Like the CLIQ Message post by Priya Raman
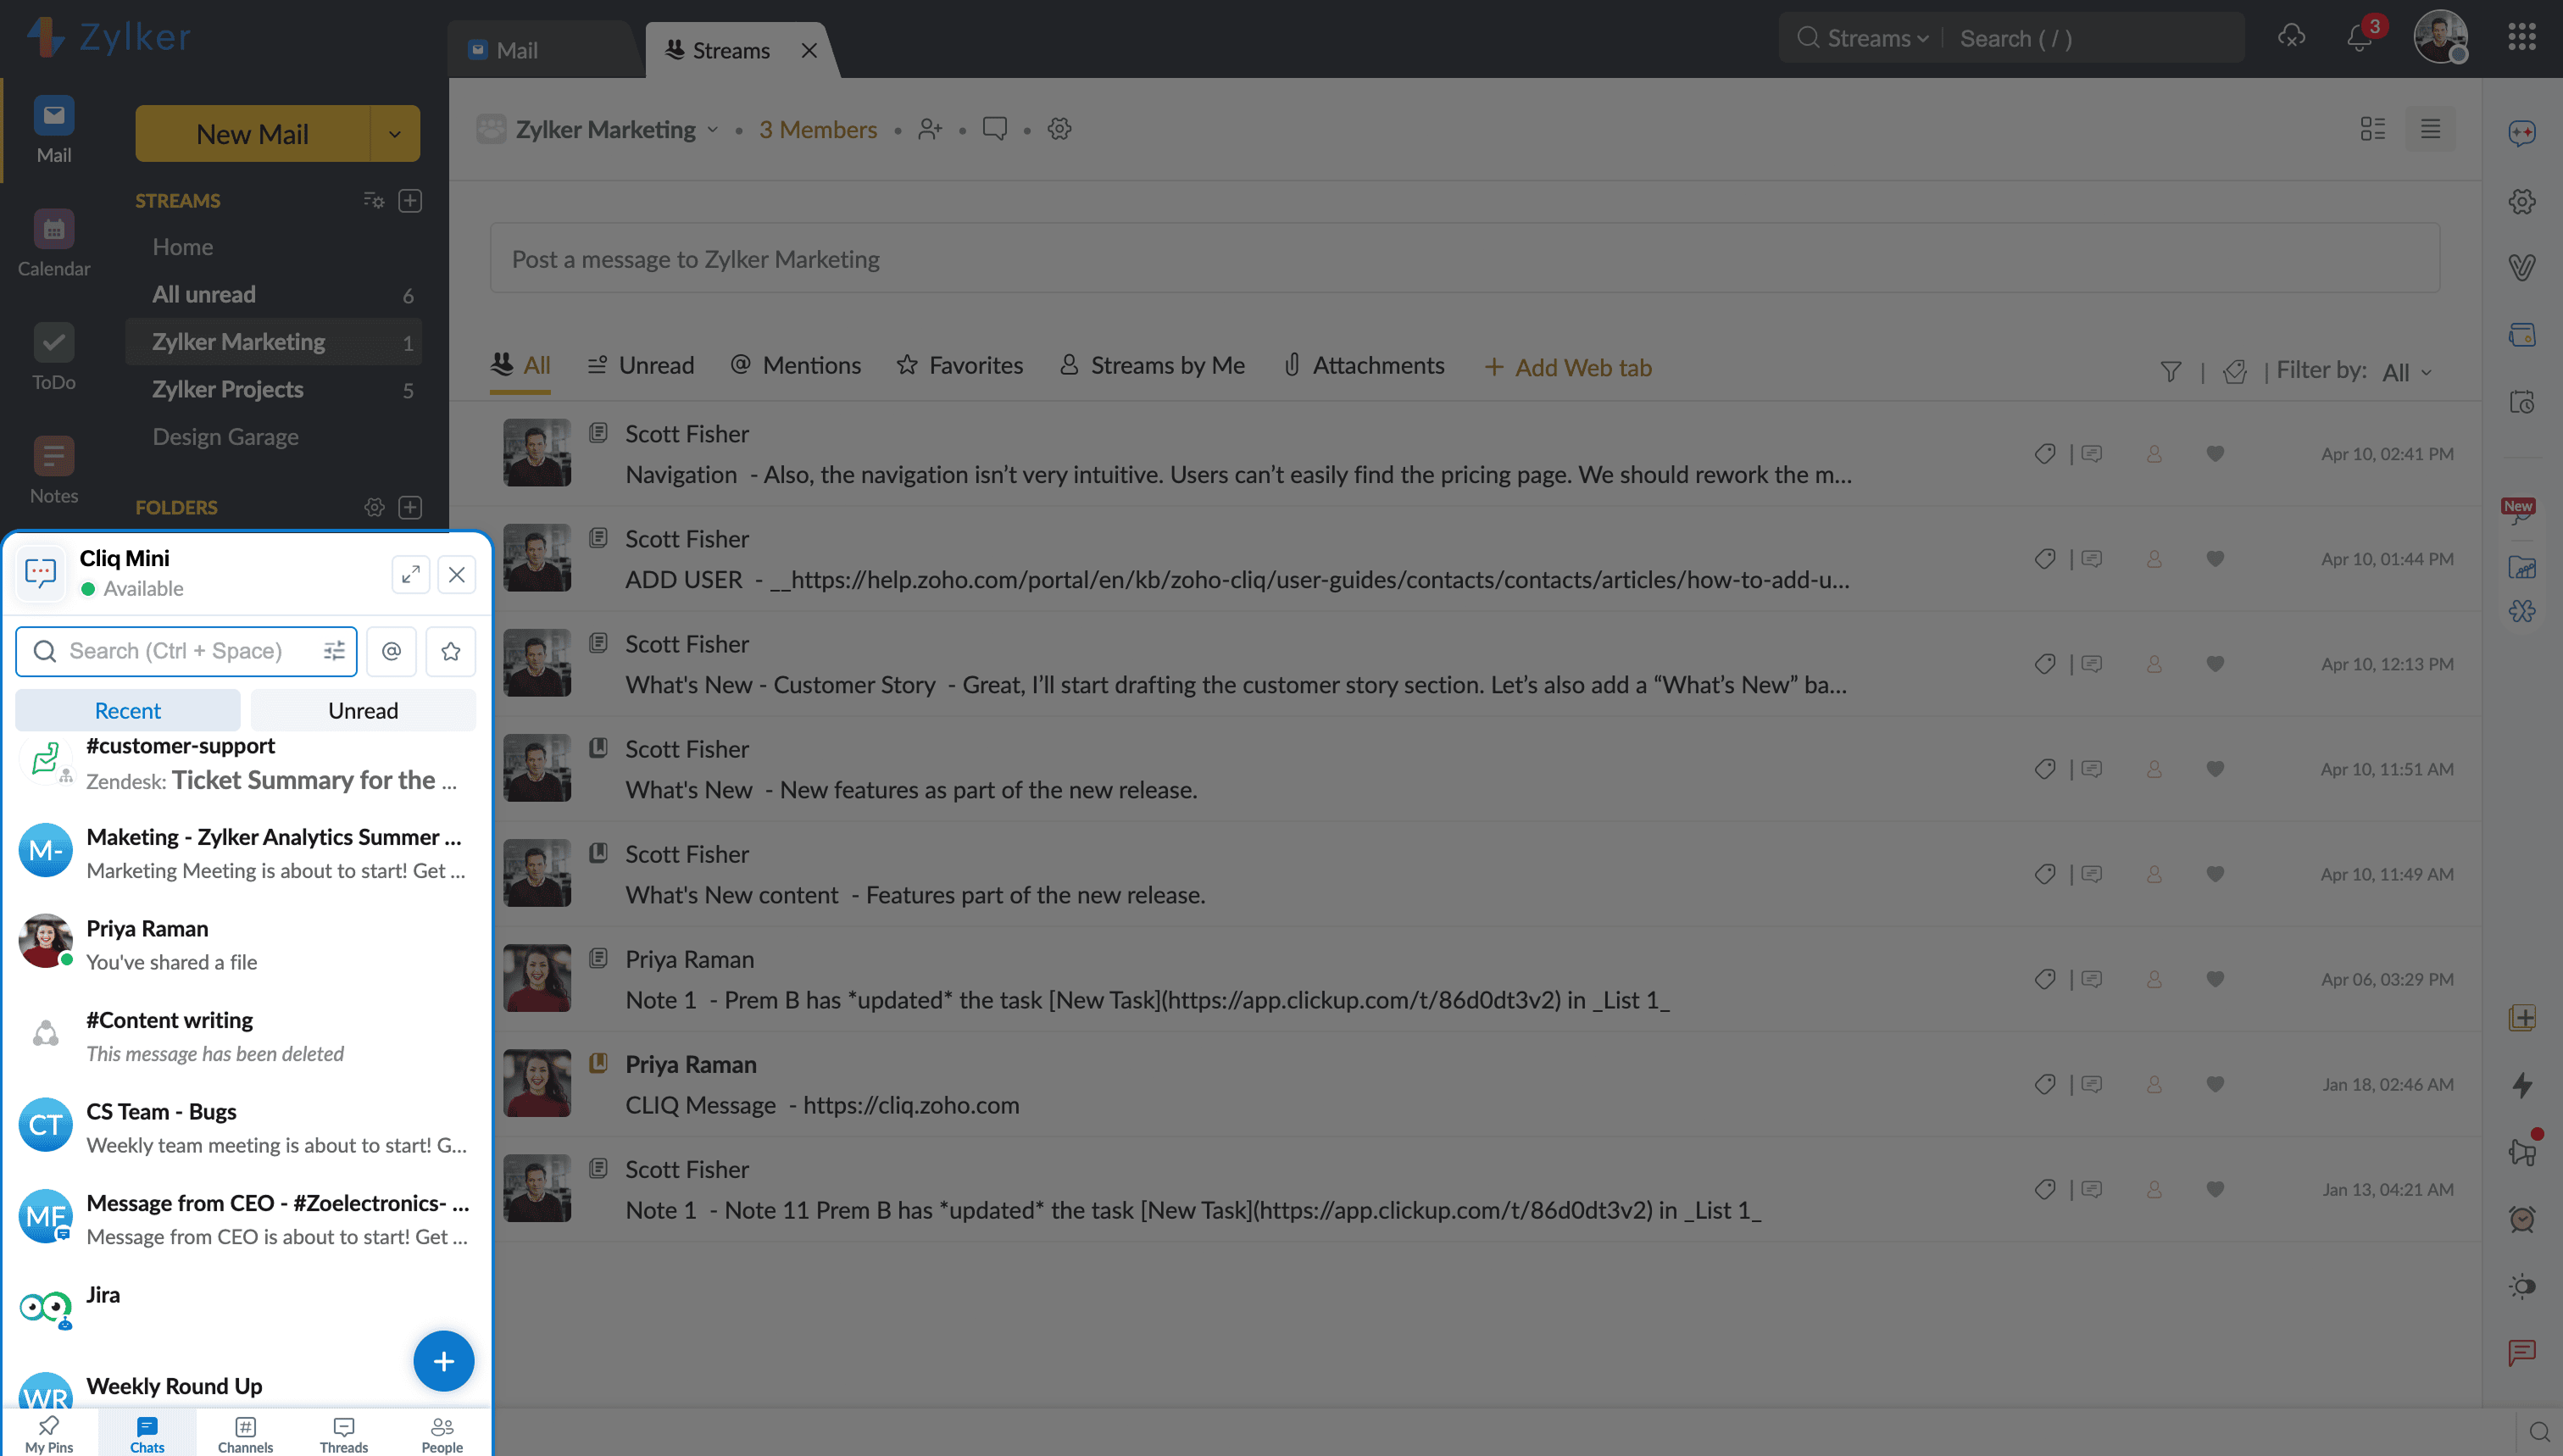Viewport: 2563px width, 1456px height. pyautogui.click(x=2215, y=1083)
